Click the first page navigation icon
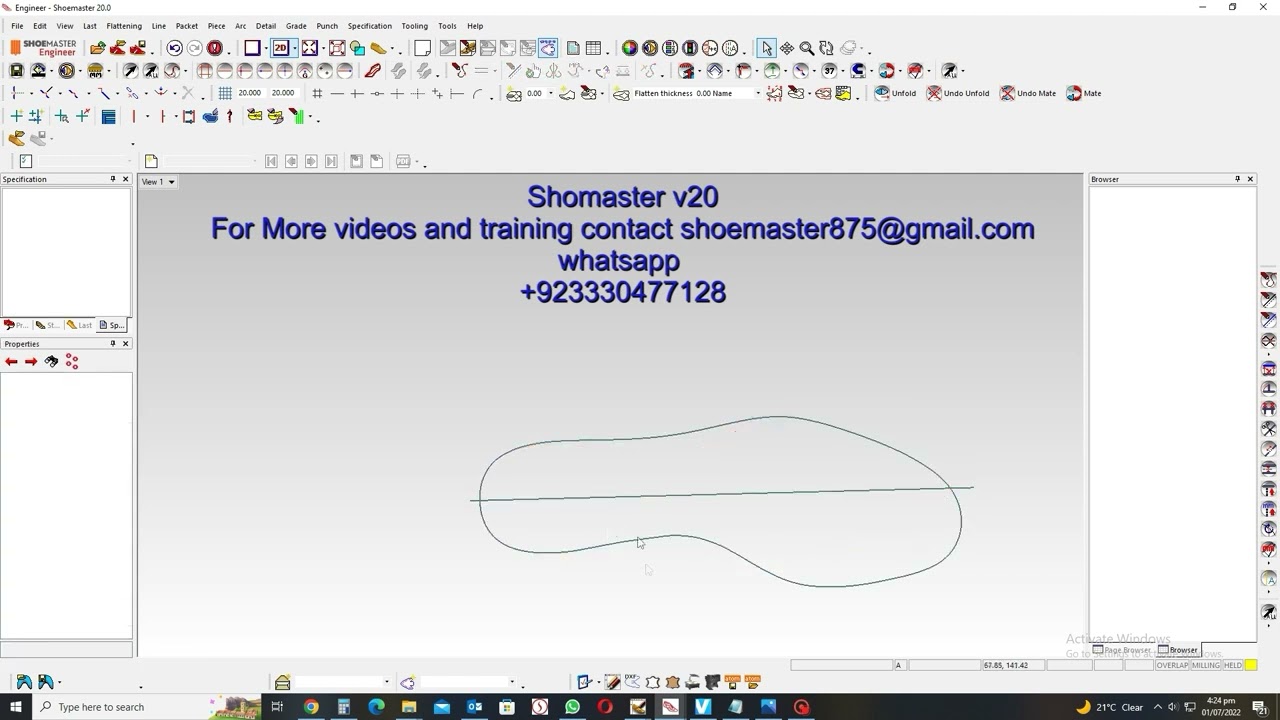This screenshot has width=1280, height=720. 271,161
